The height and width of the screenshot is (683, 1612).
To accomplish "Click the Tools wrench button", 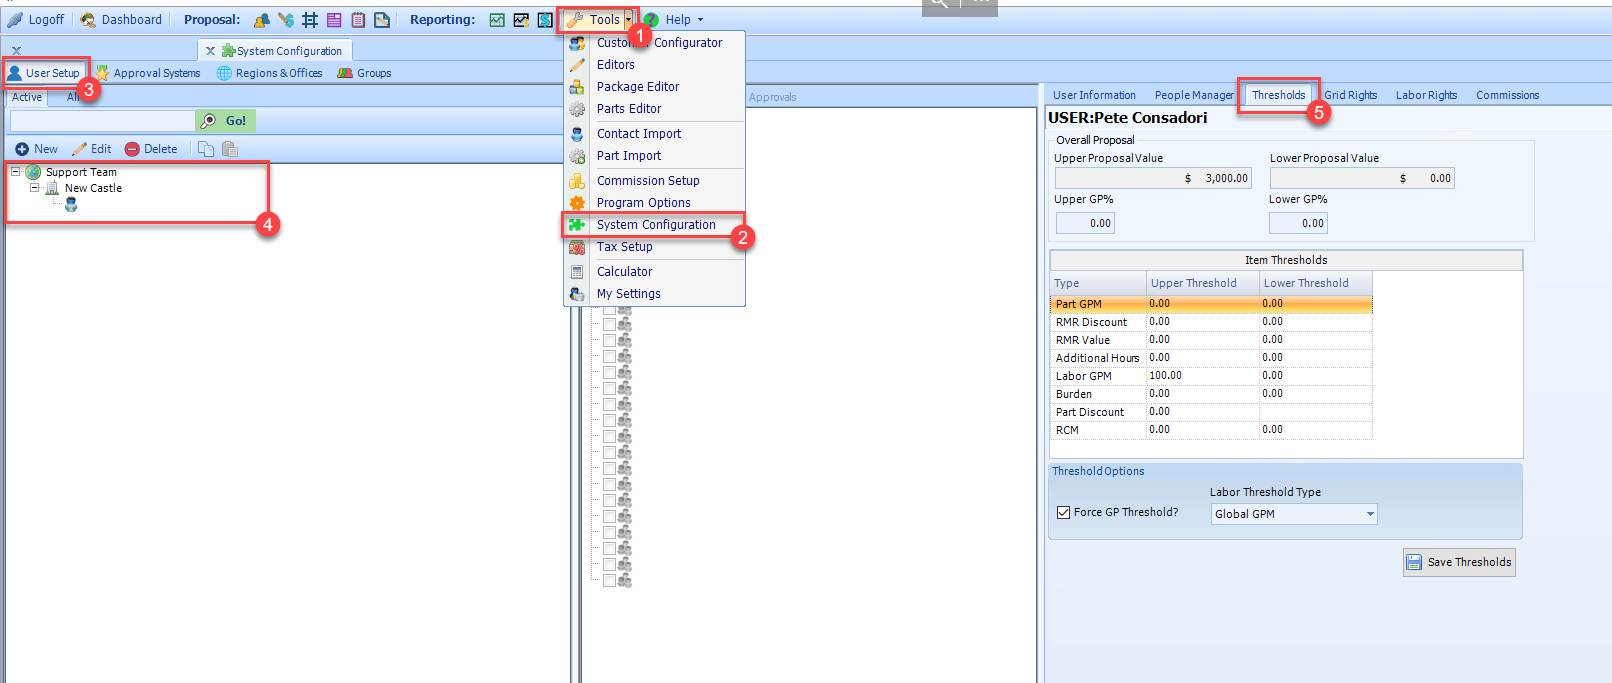I will click(x=594, y=19).
